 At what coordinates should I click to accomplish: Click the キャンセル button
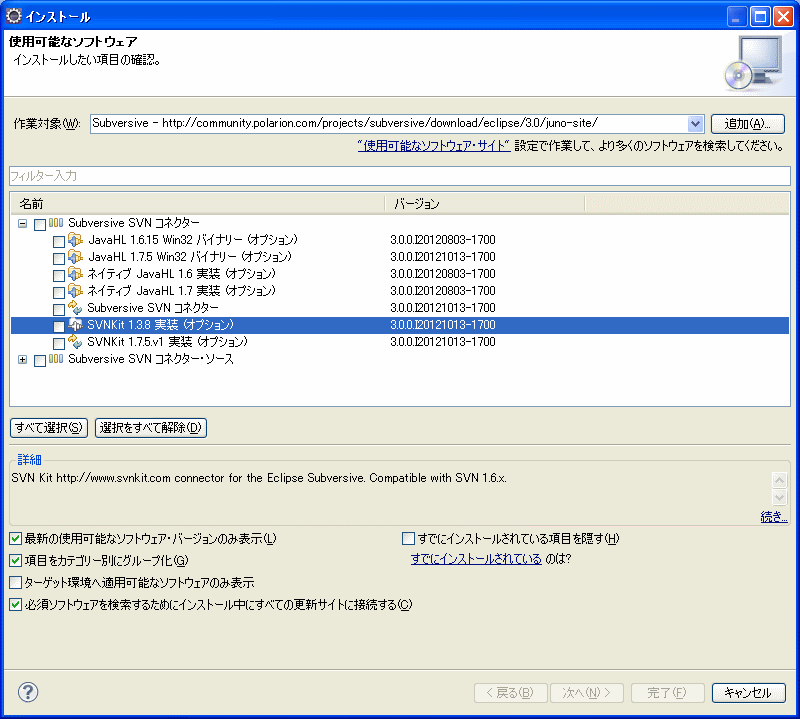(x=748, y=692)
